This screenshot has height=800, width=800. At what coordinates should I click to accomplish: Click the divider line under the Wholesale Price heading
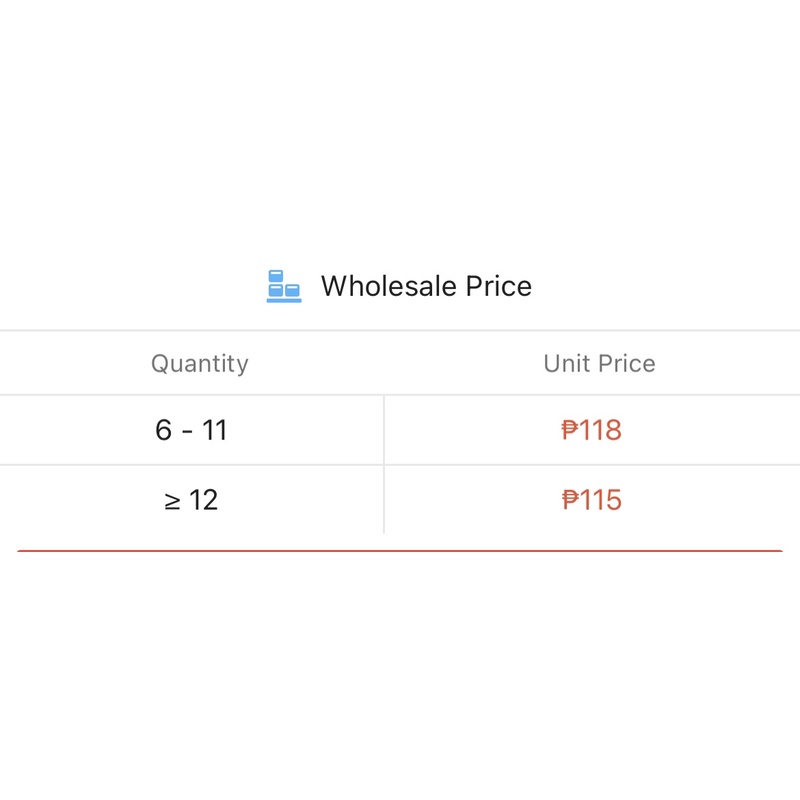tap(400, 330)
